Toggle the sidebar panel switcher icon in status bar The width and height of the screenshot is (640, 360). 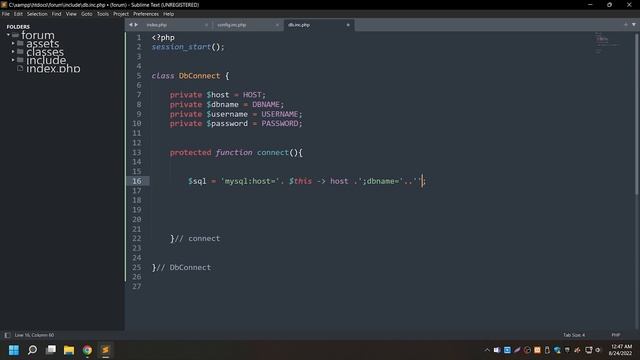(7, 335)
